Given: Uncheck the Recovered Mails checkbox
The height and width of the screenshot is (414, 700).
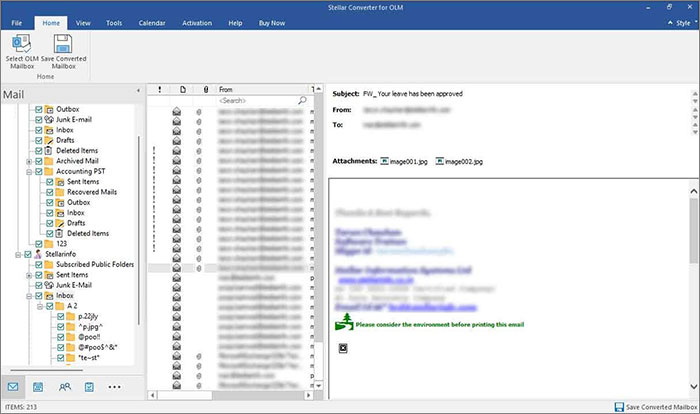Looking at the screenshot, I should coord(50,192).
